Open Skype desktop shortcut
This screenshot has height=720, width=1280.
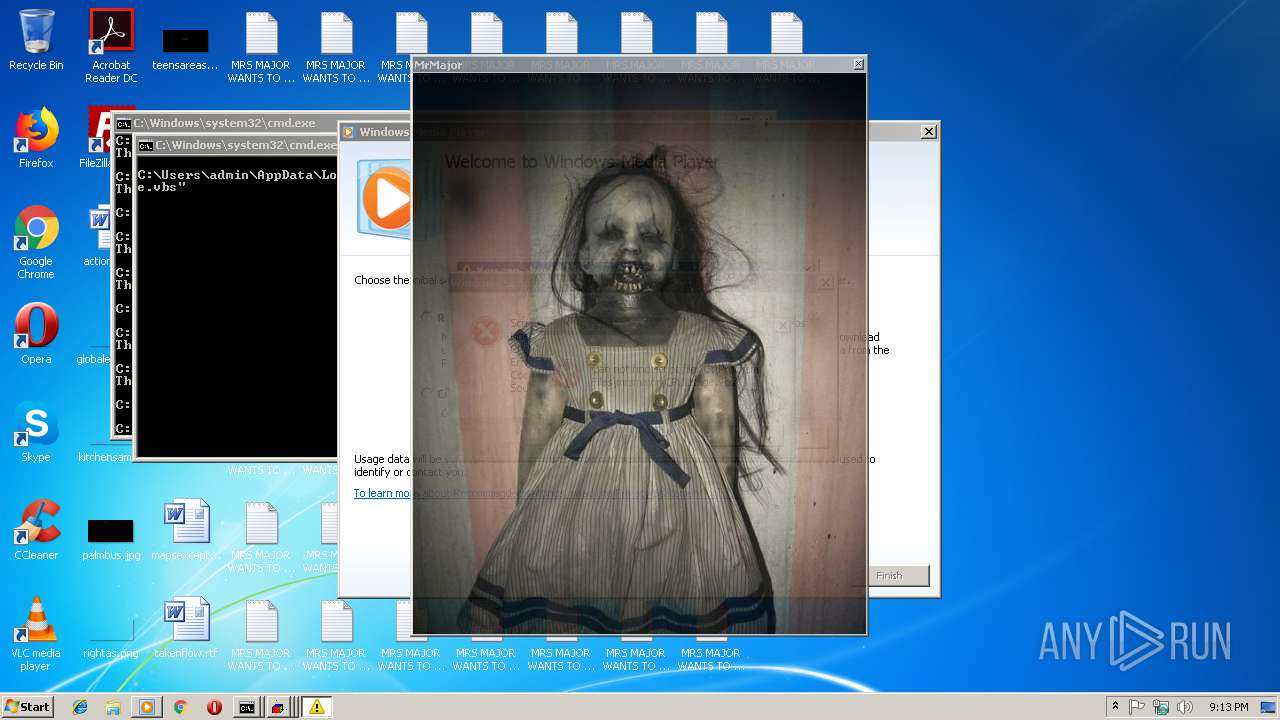[36, 432]
